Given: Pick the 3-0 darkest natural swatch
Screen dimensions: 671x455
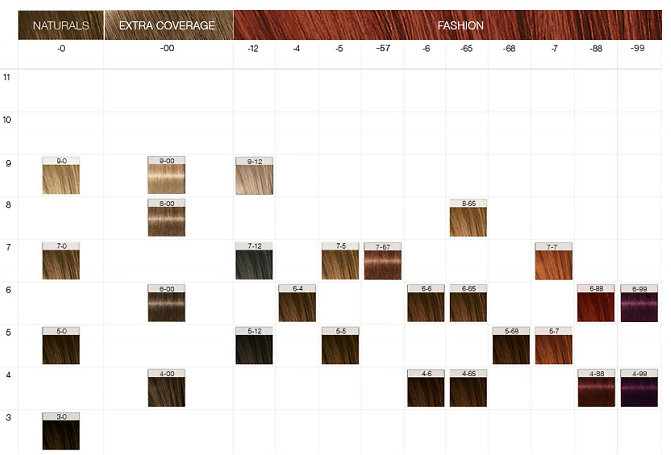Looking at the screenshot, I should pos(61,431).
